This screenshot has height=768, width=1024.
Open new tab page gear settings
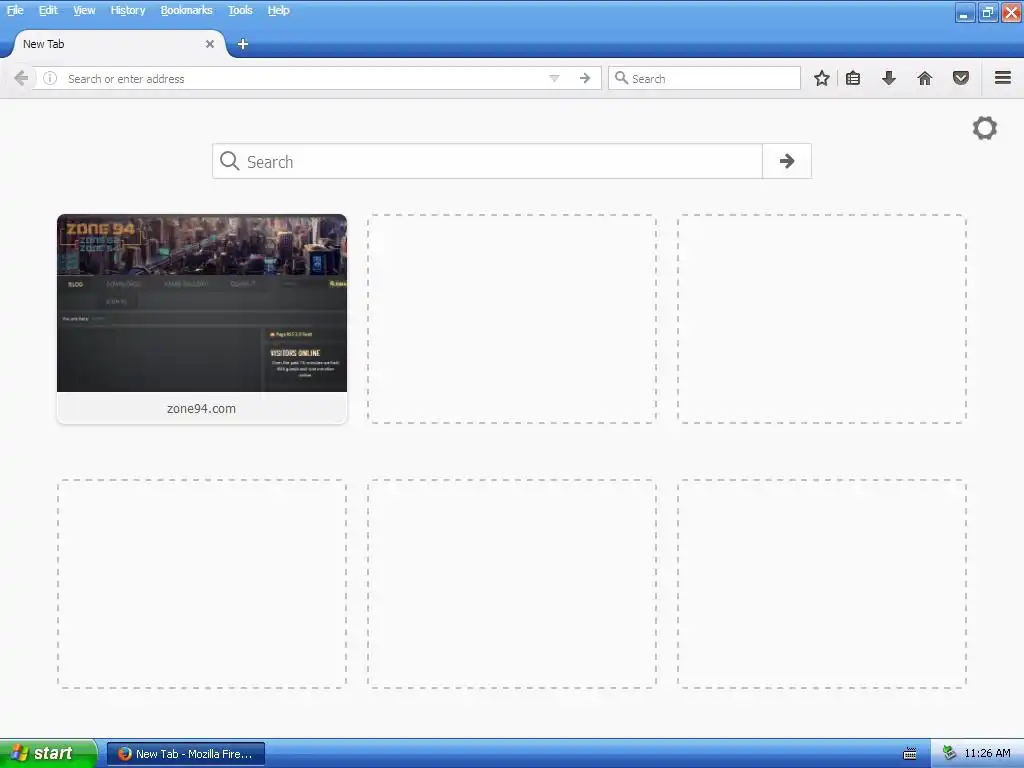(x=985, y=128)
